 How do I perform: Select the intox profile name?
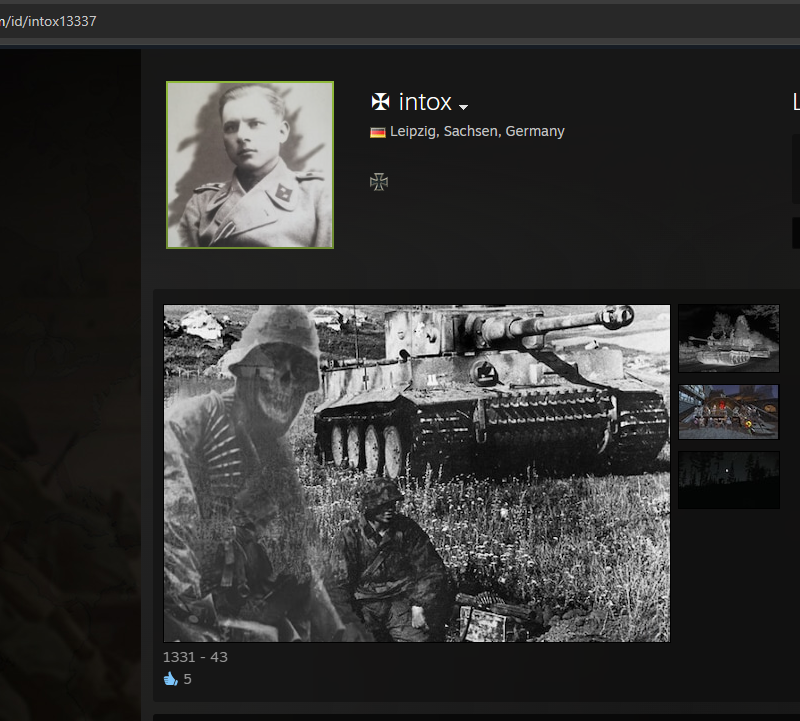click(x=425, y=102)
